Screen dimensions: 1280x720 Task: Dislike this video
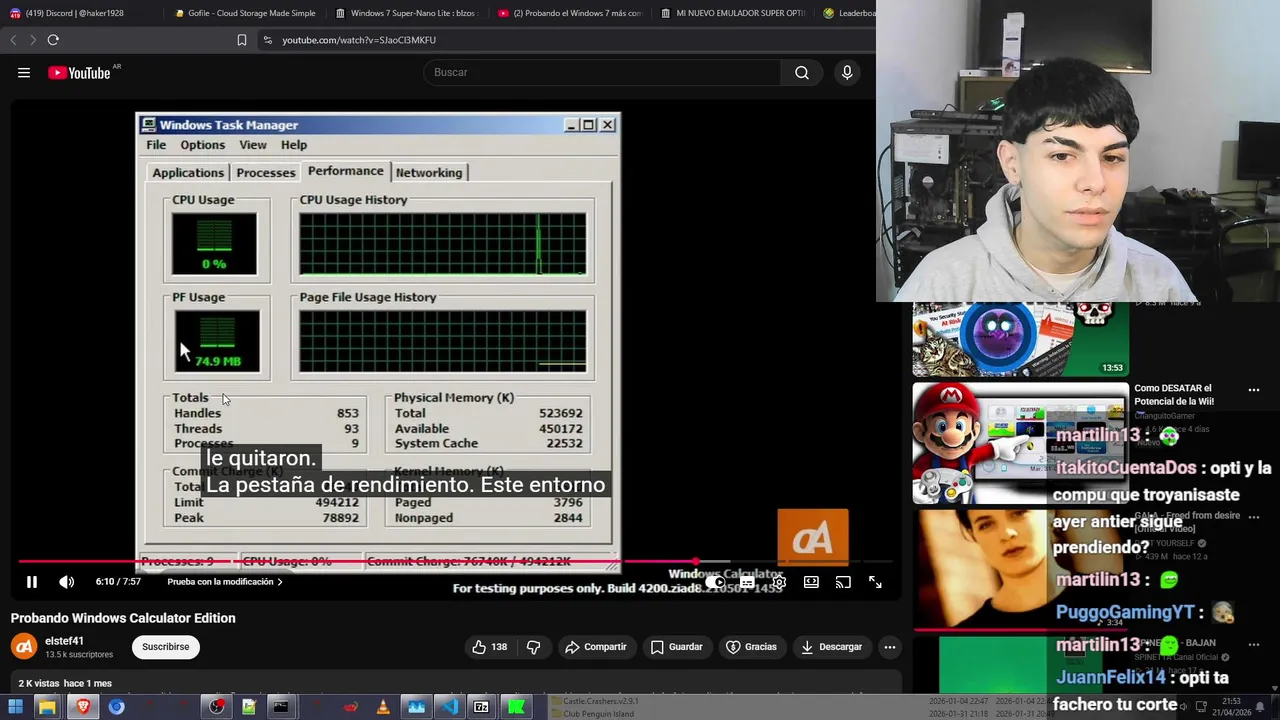[x=534, y=647]
